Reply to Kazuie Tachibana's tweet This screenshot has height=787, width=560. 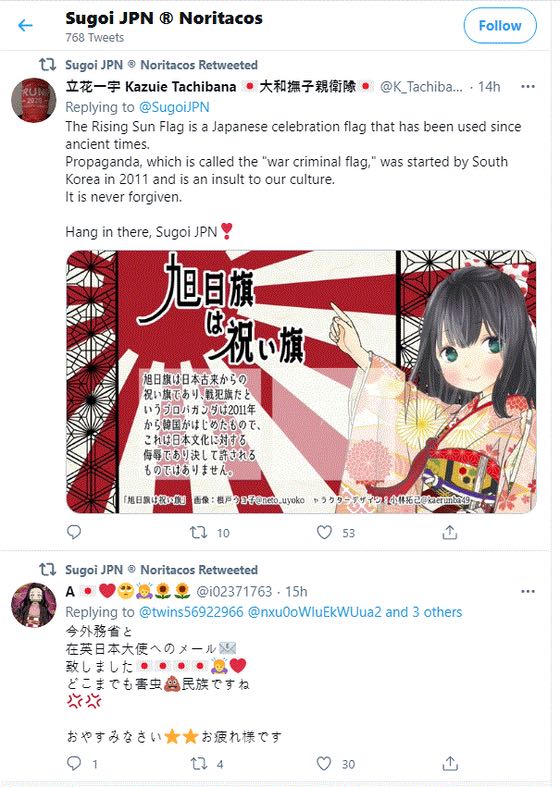(74, 532)
